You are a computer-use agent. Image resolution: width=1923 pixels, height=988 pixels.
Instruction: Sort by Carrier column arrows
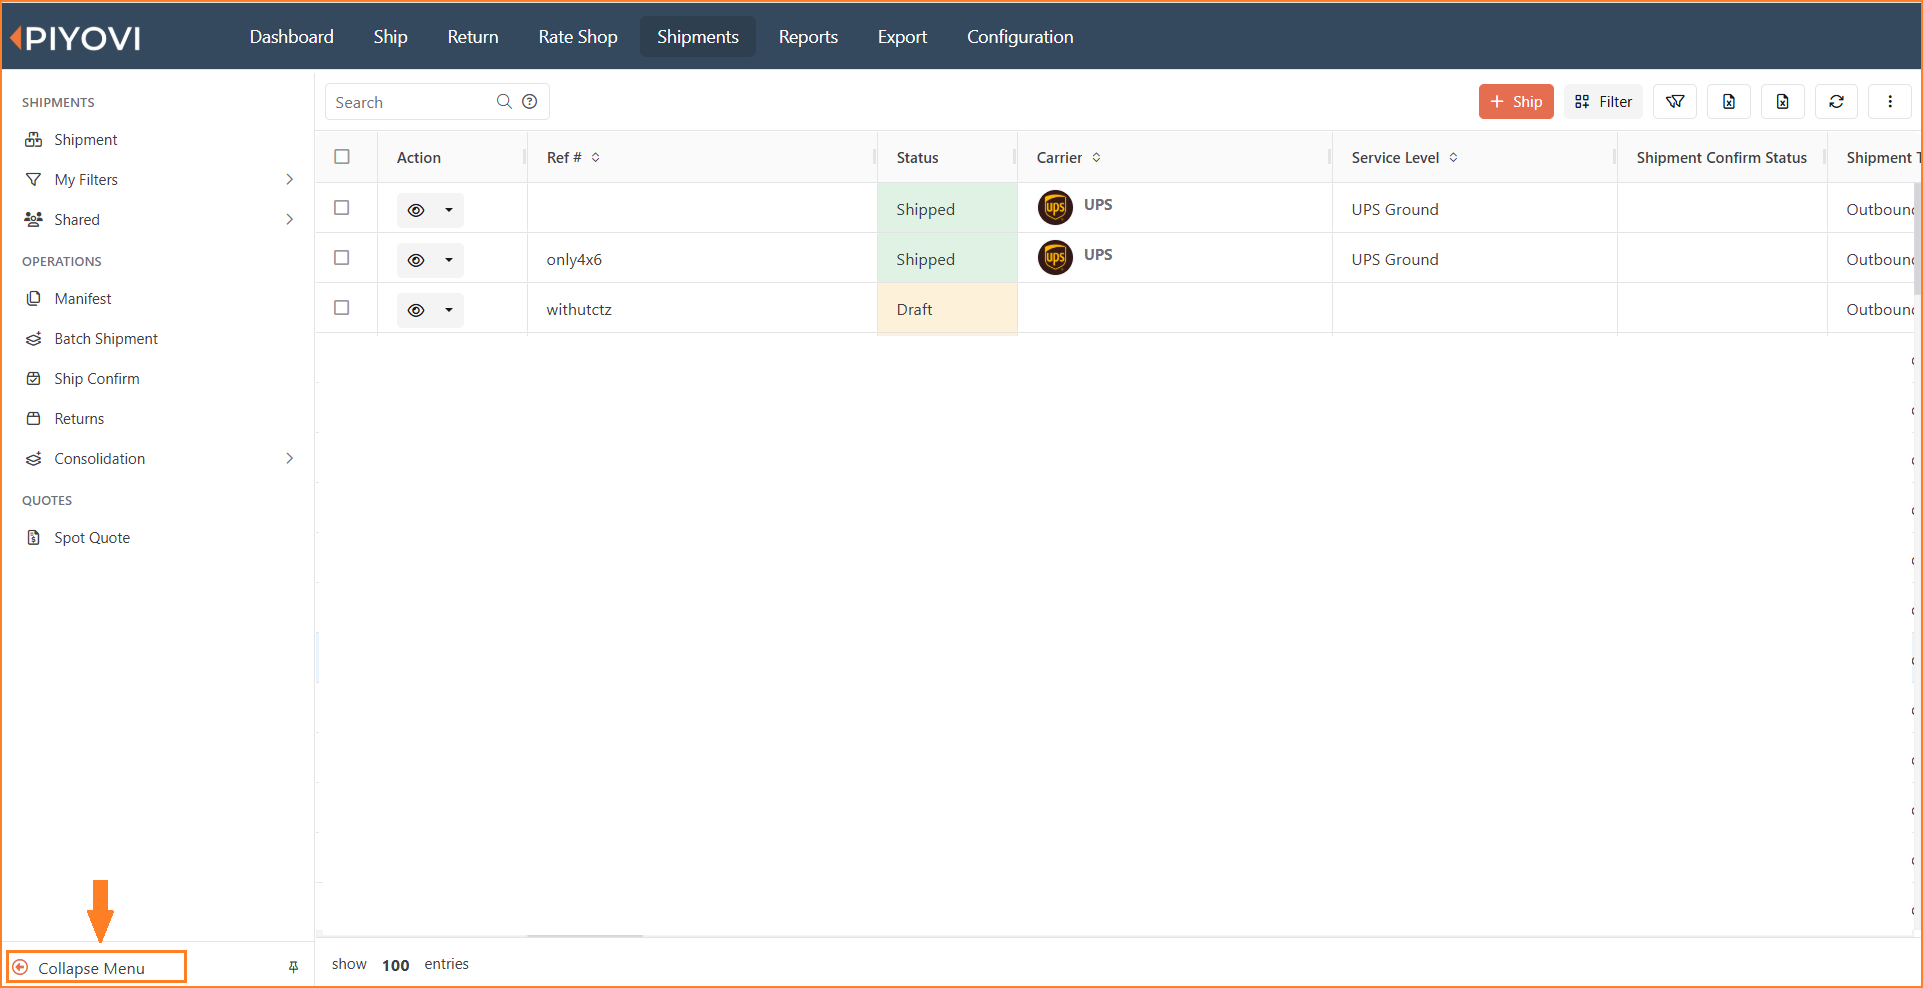click(x=1096, y=158)
